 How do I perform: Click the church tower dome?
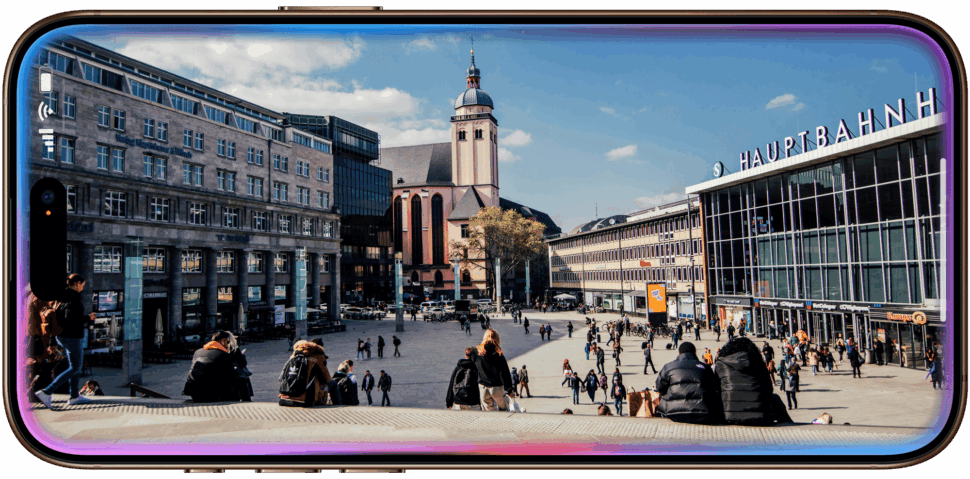pyautogui.click(x=473, y=97)
